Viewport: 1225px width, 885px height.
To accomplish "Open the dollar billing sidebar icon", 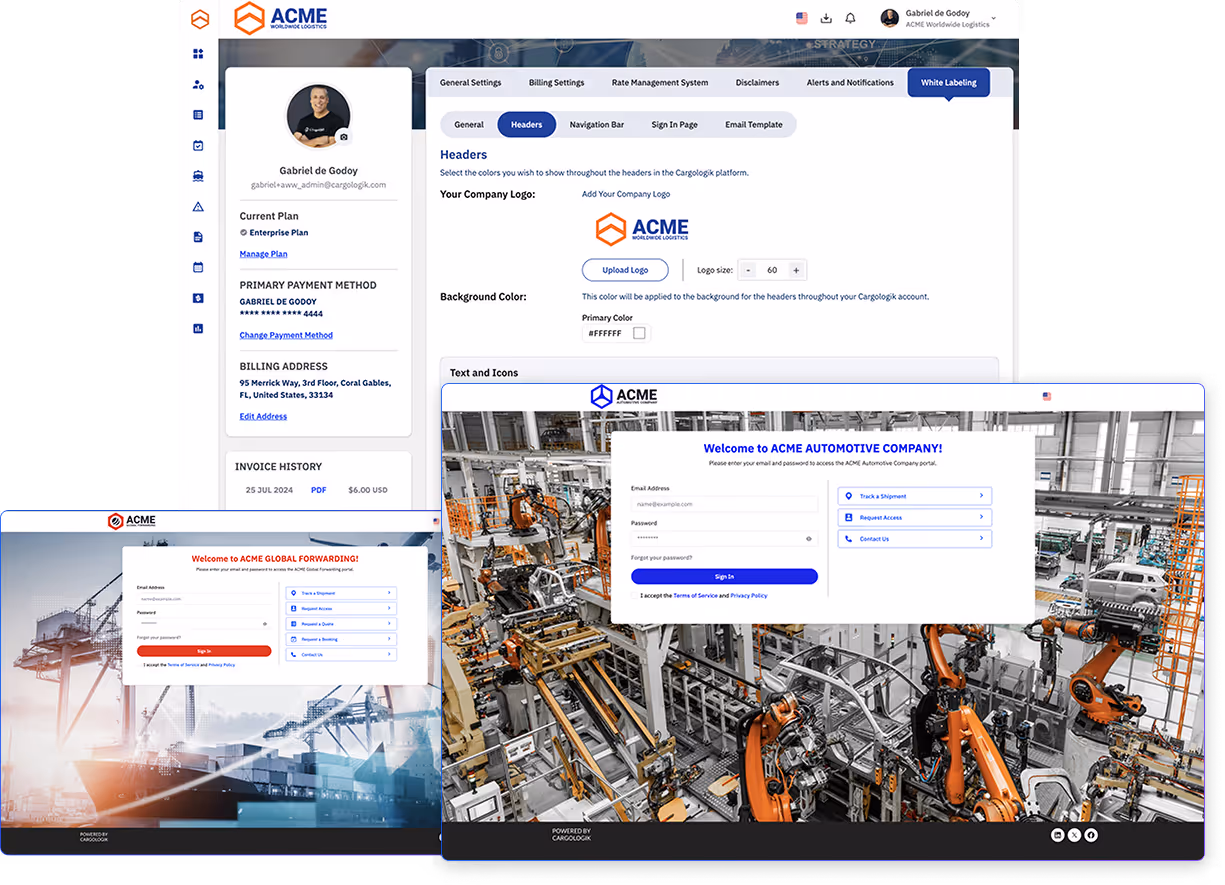I will (198, 298).
